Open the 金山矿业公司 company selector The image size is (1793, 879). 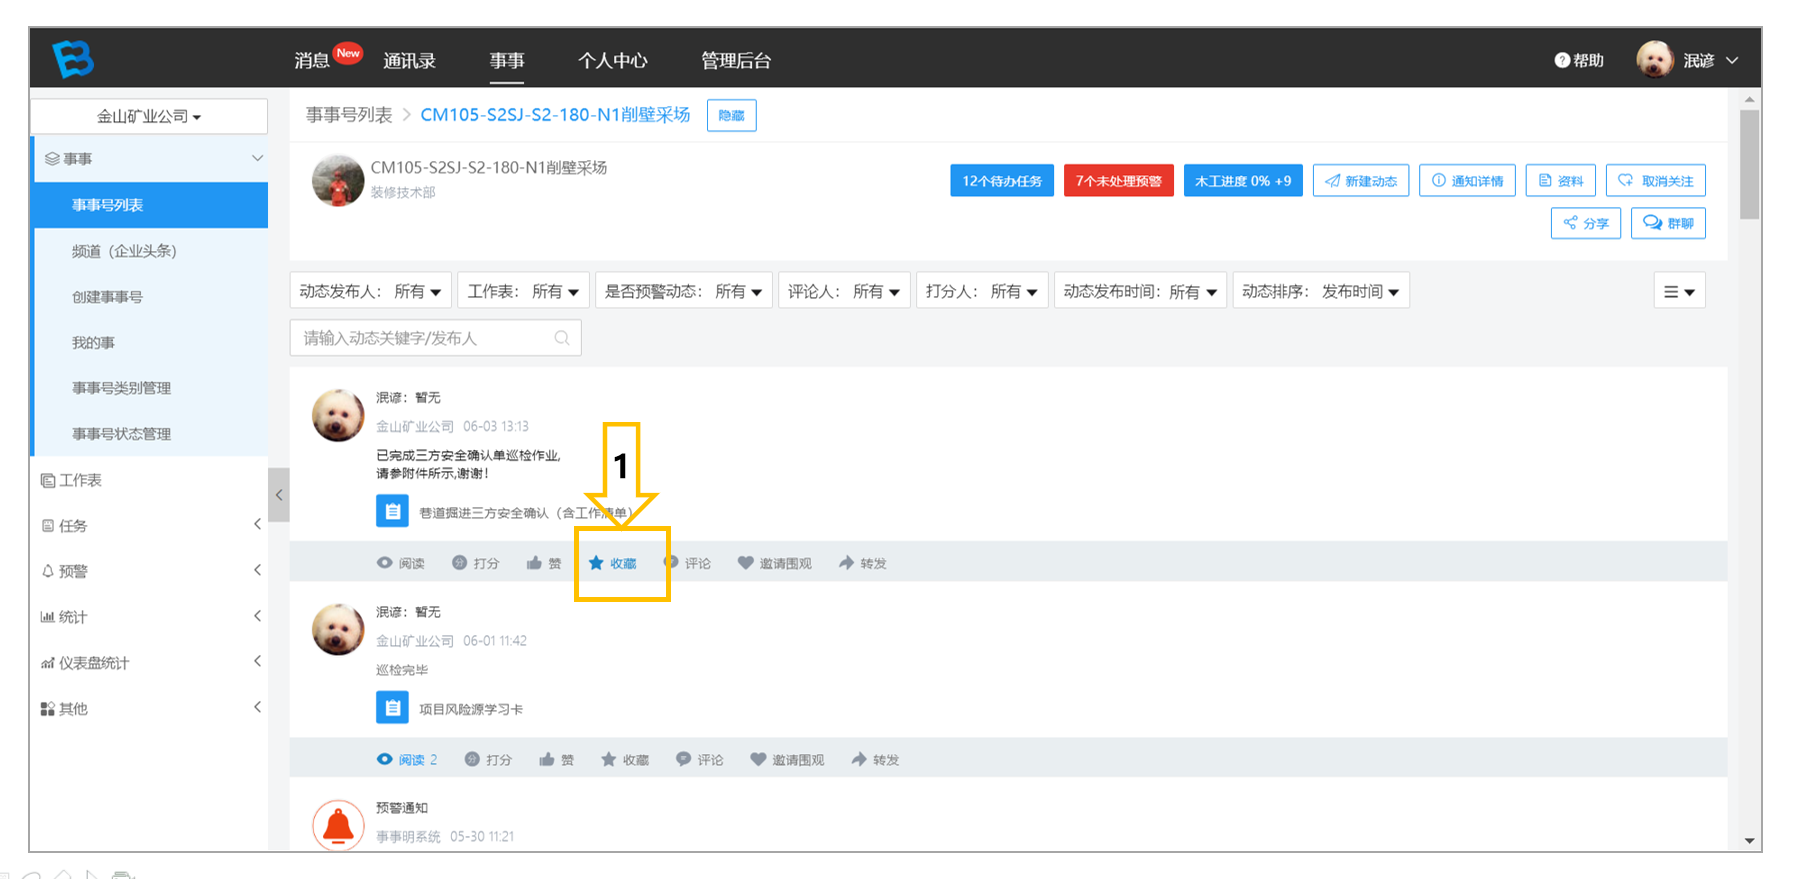coord(149,116)
